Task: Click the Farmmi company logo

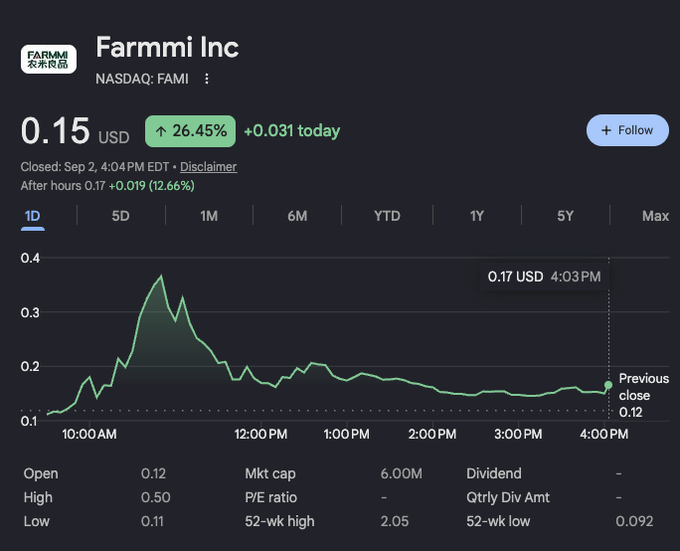Action: coord(49,59)
